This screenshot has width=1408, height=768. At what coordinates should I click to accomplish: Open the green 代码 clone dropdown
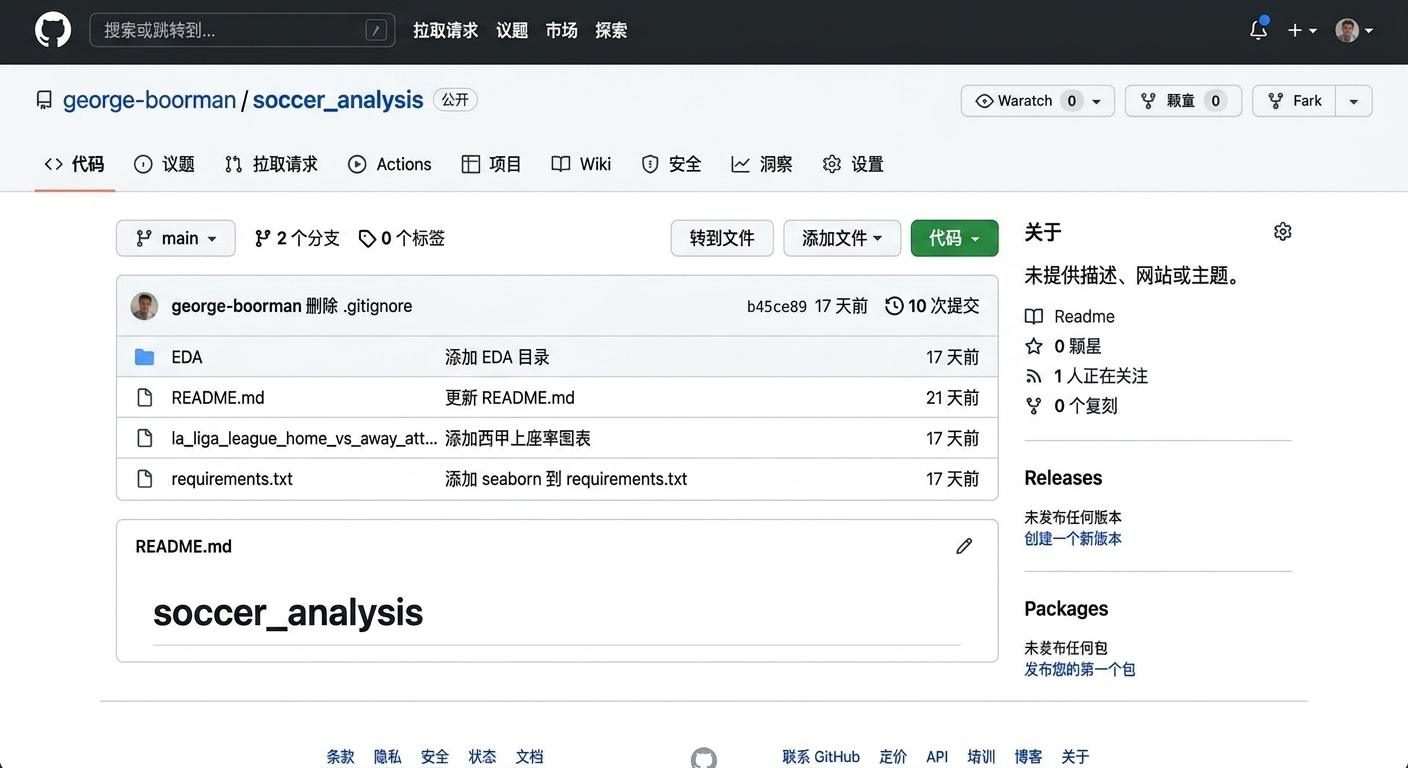955,238
